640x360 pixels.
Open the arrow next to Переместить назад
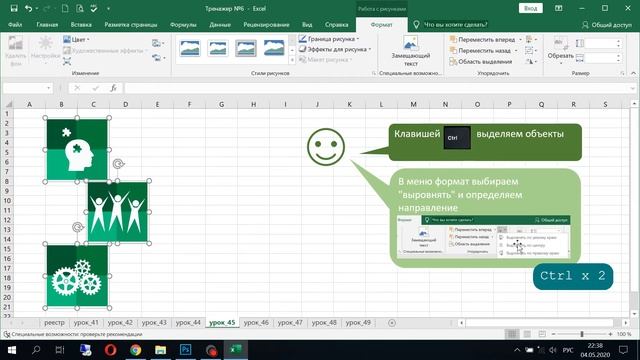coord(516,51)
